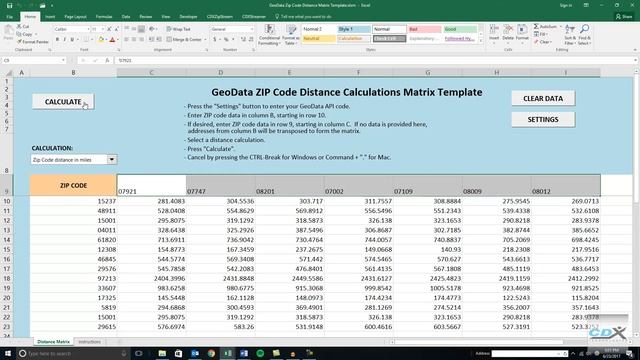
Task: Toggle Underline formatting
Action: click(x=72, y=40)
